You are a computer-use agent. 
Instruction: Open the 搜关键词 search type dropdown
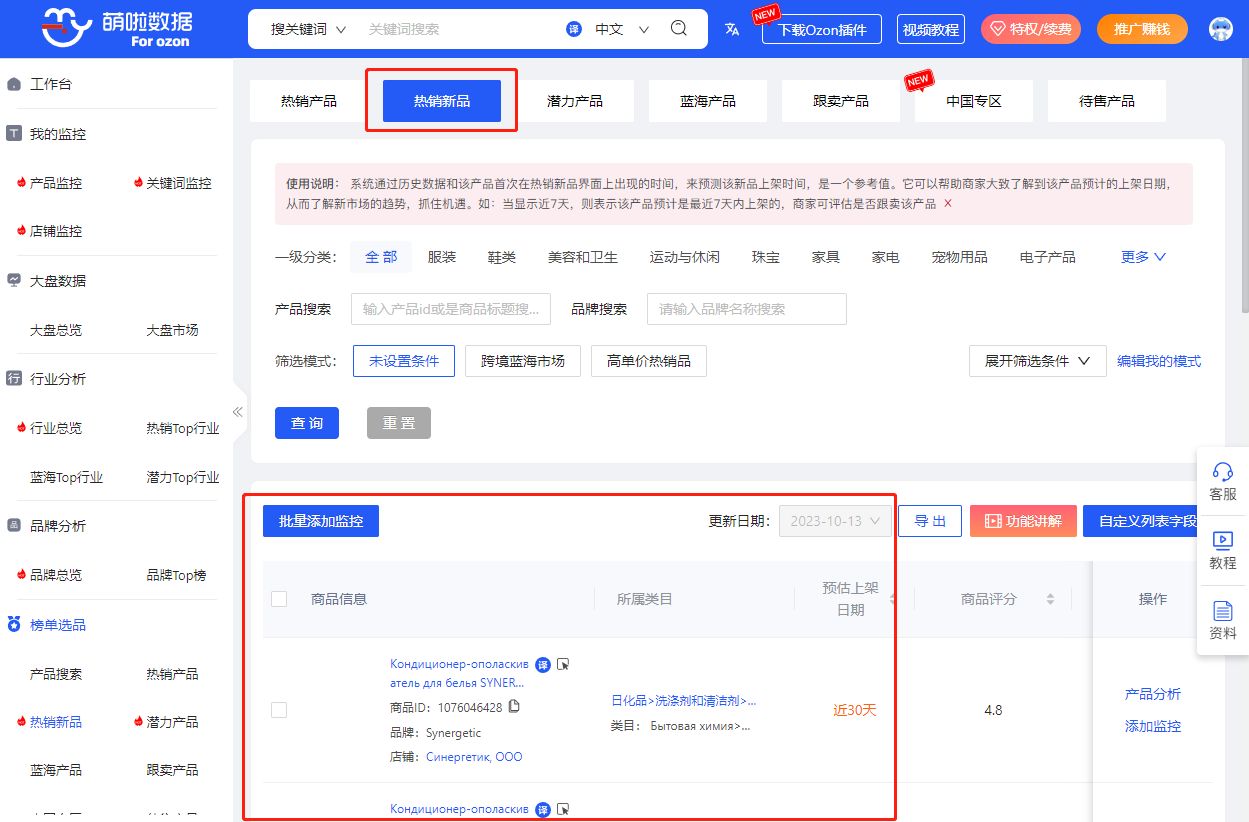click(308, 29)
